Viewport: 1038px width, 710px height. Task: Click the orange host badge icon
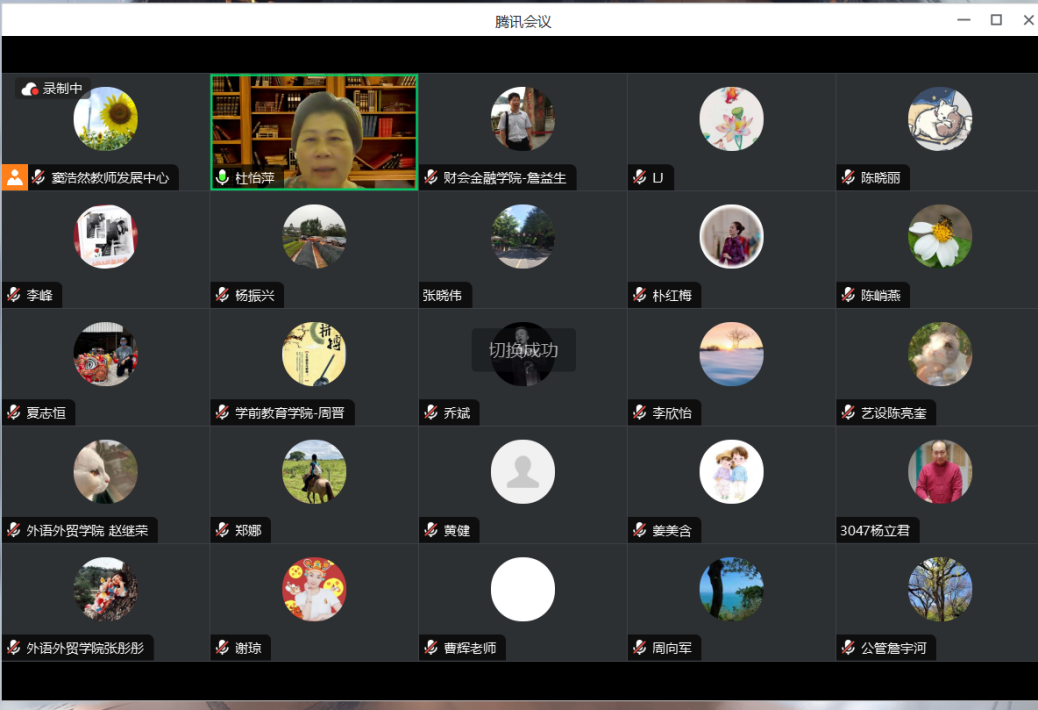[15, 177]
